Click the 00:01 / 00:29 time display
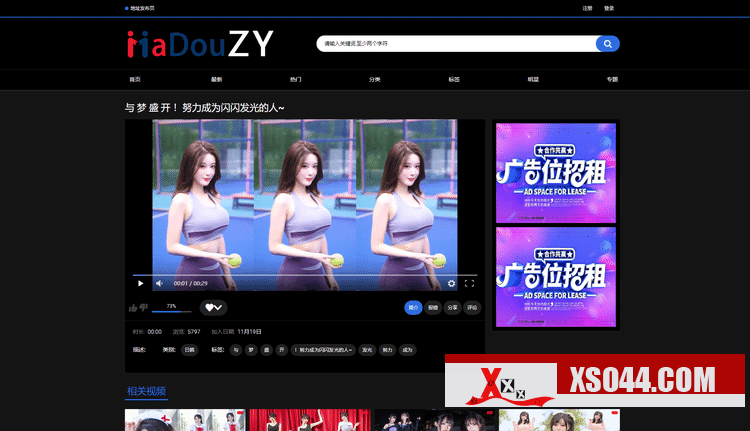750x431 pixels. pos(190,283)
